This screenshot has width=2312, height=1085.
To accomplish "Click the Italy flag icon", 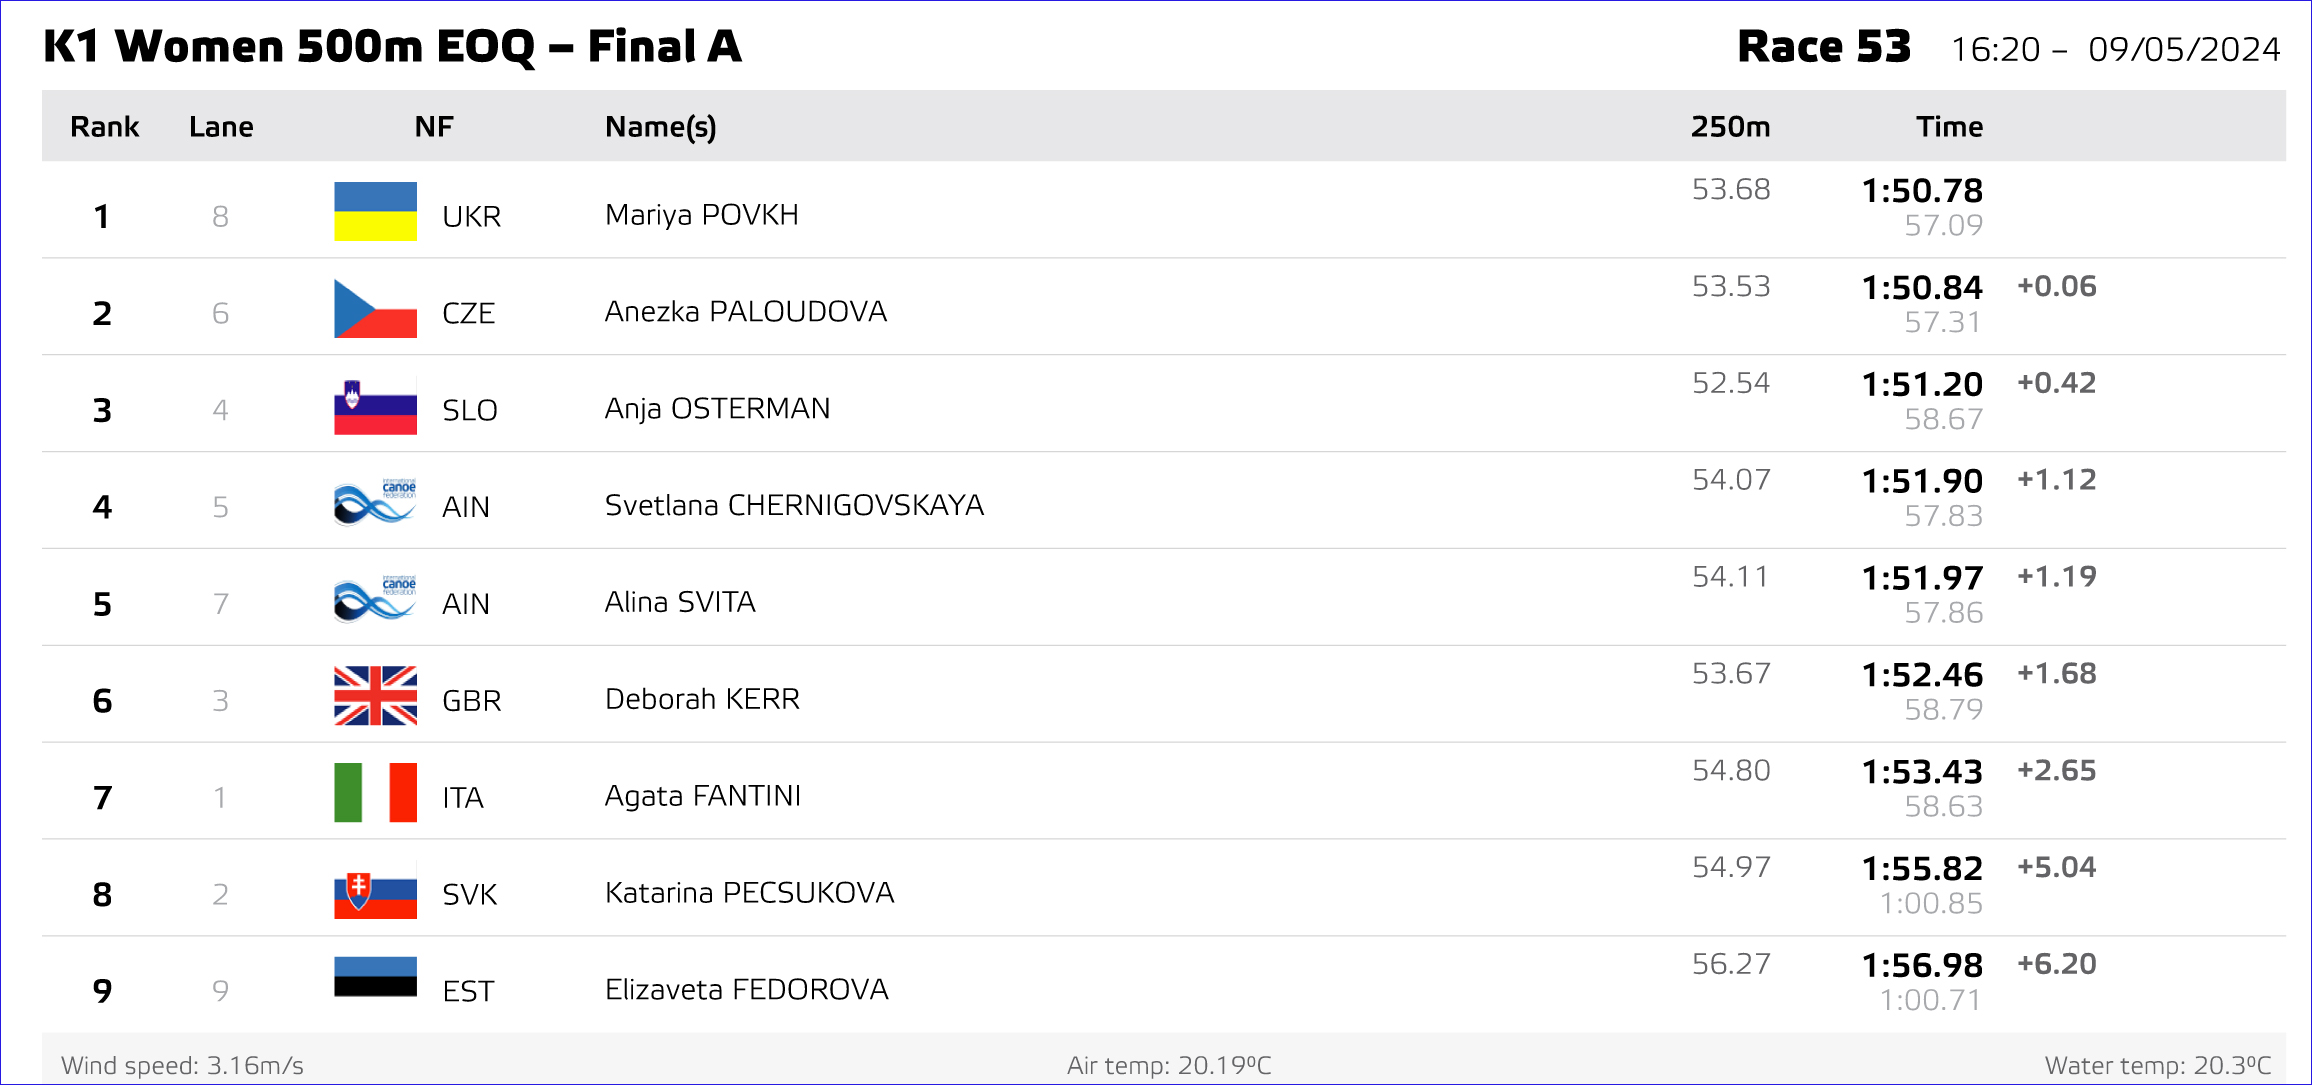I will [x=375, y=792].
